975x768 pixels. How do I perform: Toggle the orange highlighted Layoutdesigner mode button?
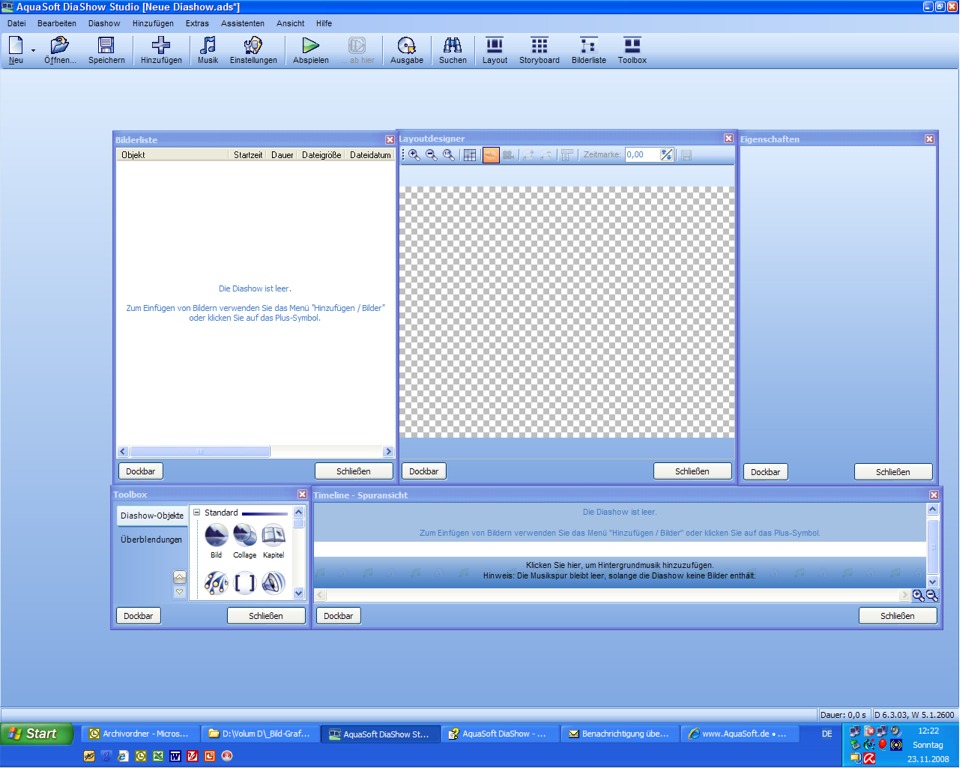(491, 155)
